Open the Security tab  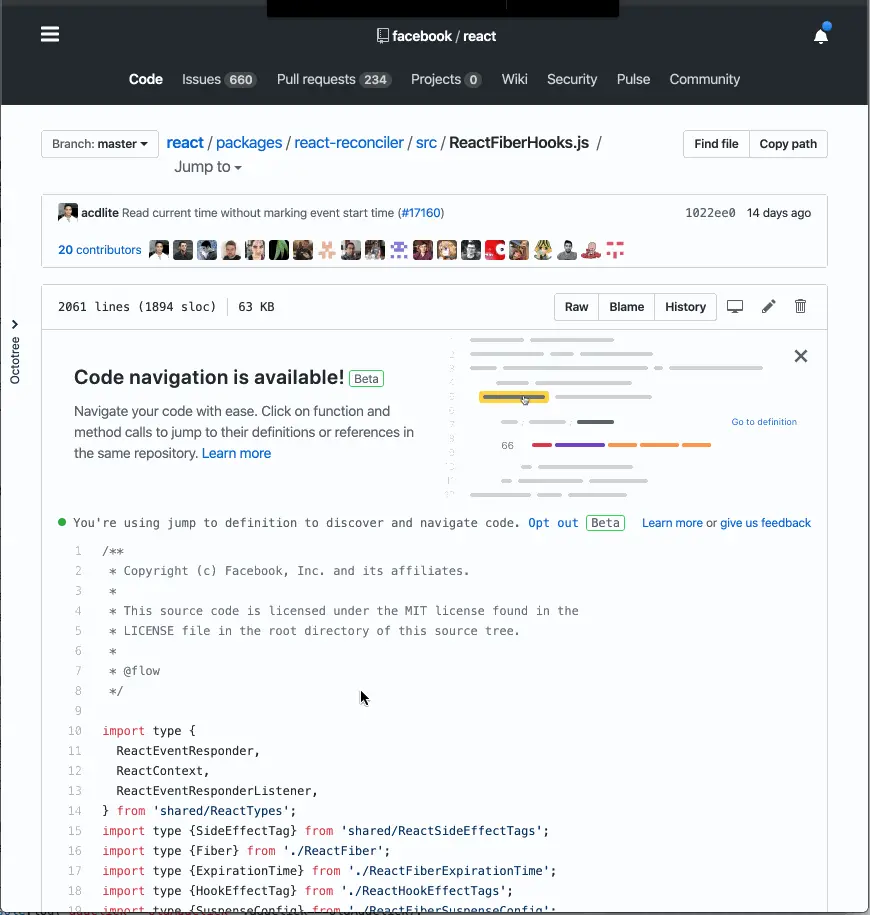click(x=572, y=79)
